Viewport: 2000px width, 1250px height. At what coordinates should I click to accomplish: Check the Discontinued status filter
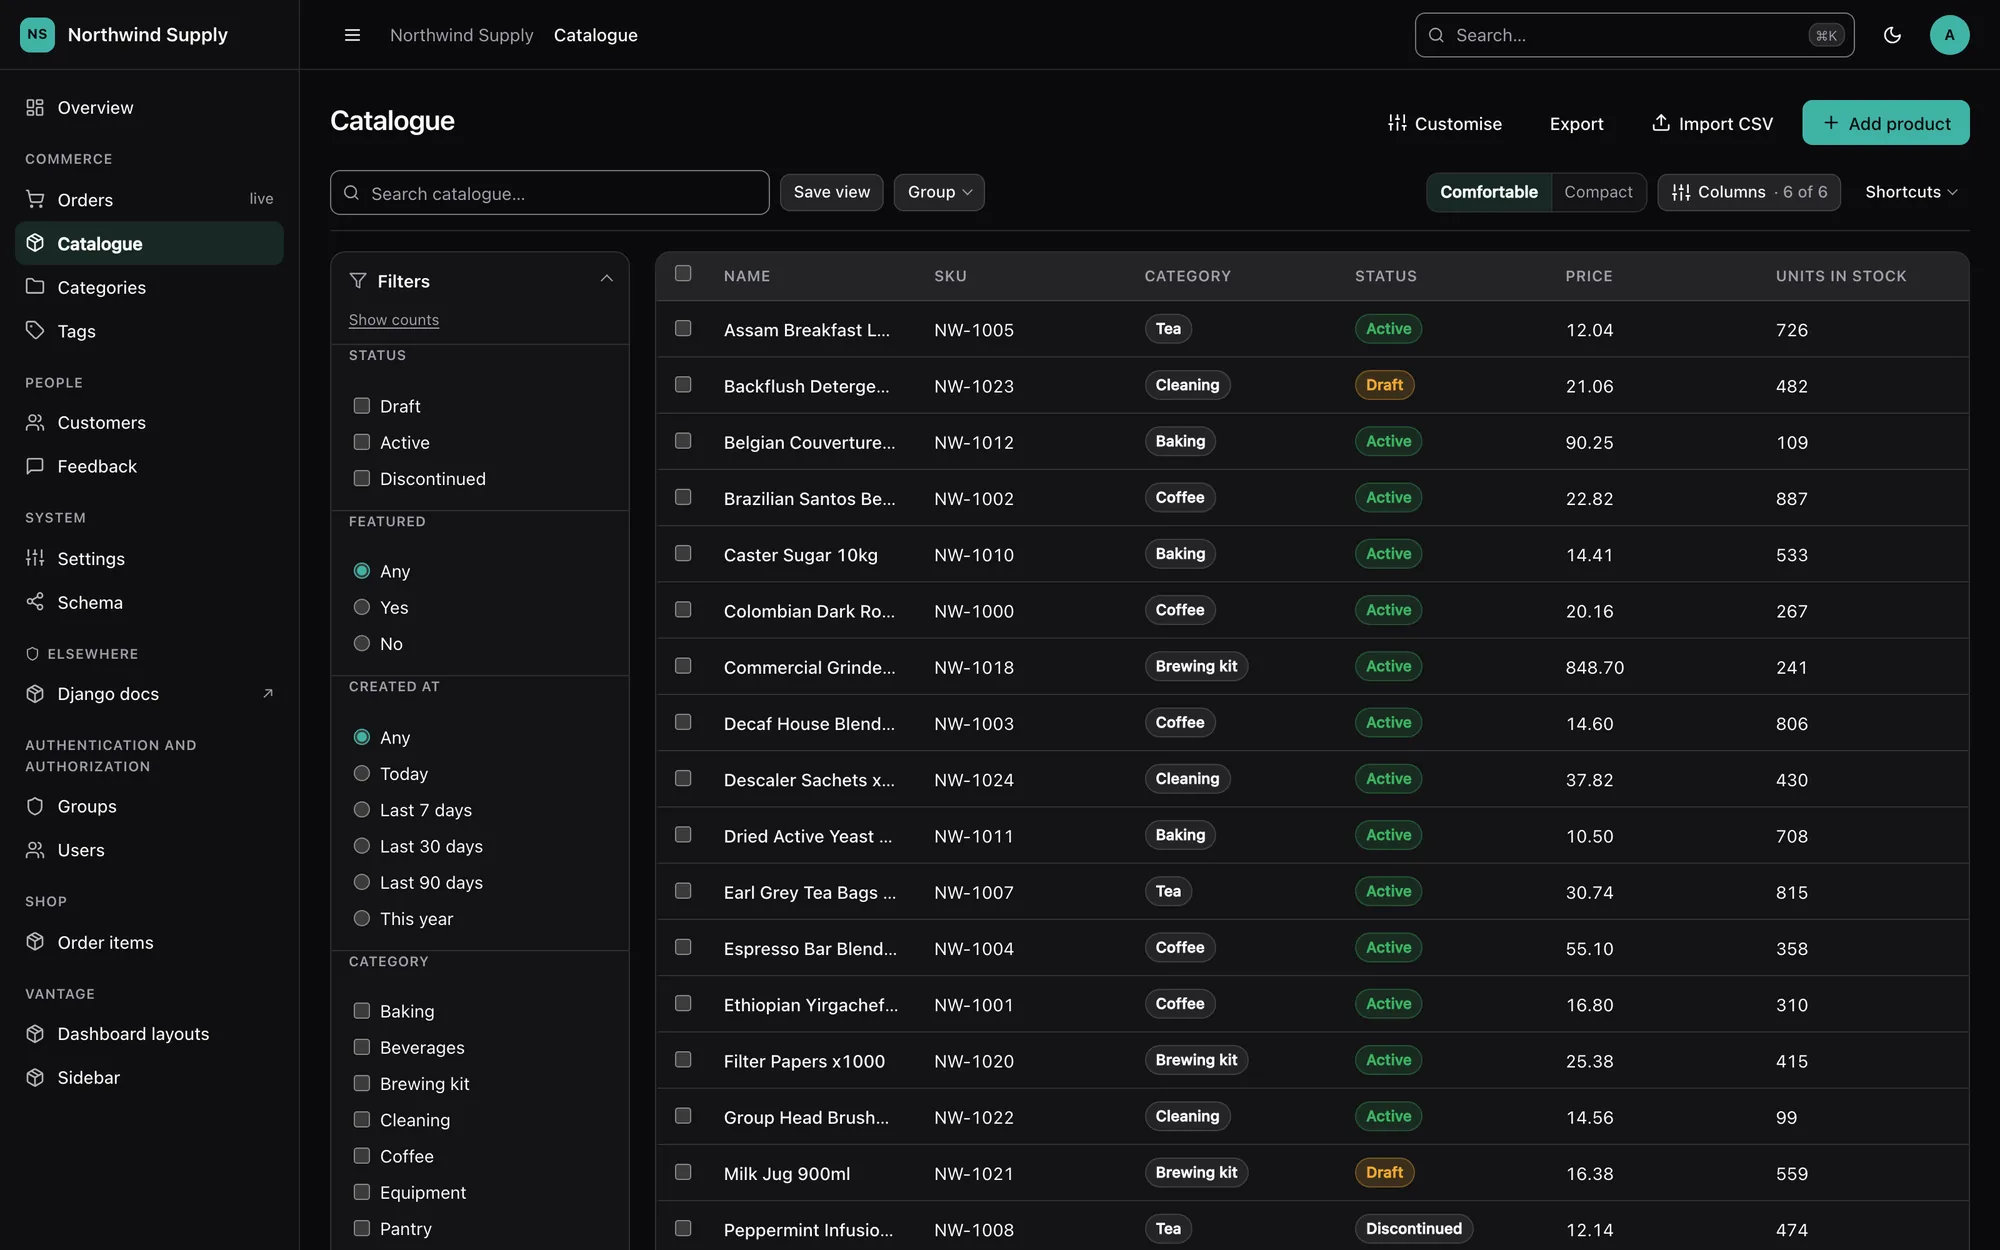pos(362,478)
